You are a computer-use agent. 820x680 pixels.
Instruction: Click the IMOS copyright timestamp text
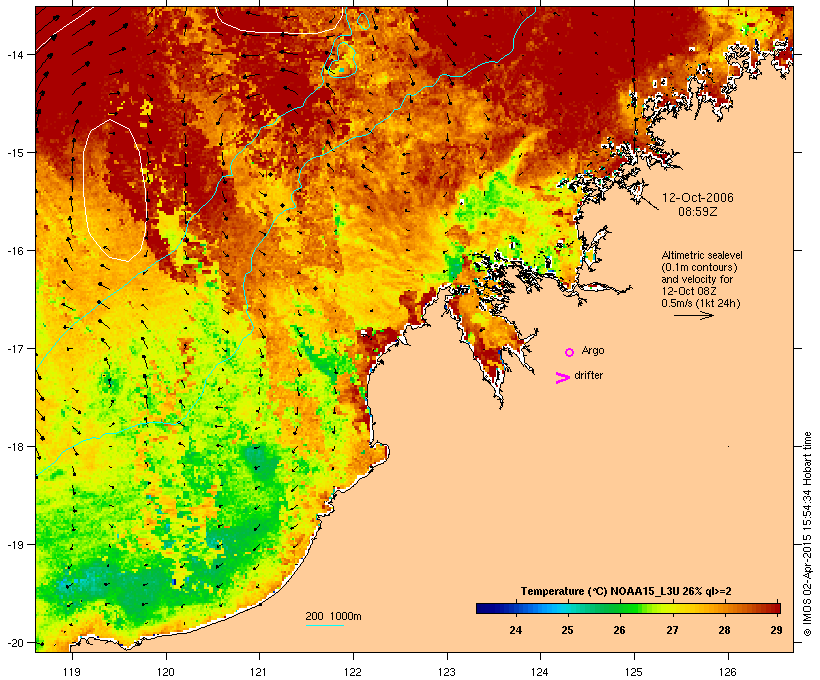coord(807,534)
